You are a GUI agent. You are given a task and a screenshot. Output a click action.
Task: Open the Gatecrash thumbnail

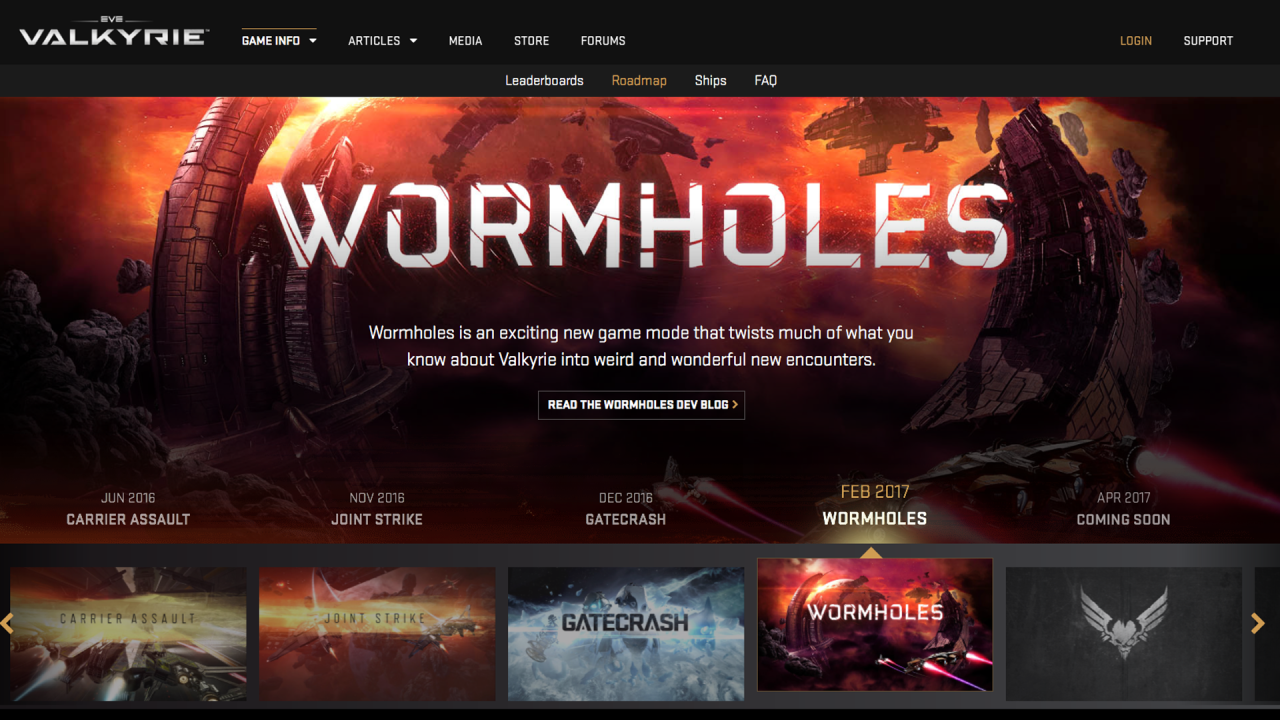(x=626, y=634)
